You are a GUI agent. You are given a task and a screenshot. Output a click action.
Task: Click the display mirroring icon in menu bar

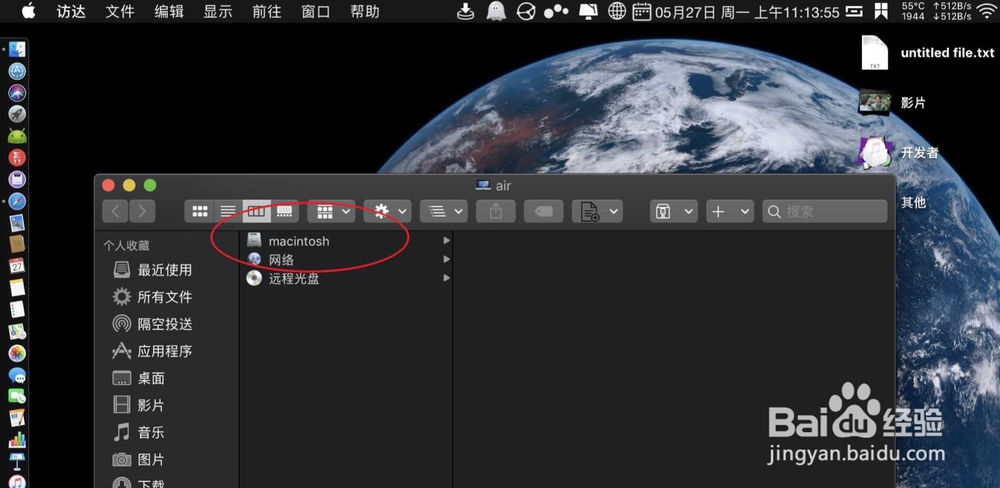pos(587,11)
